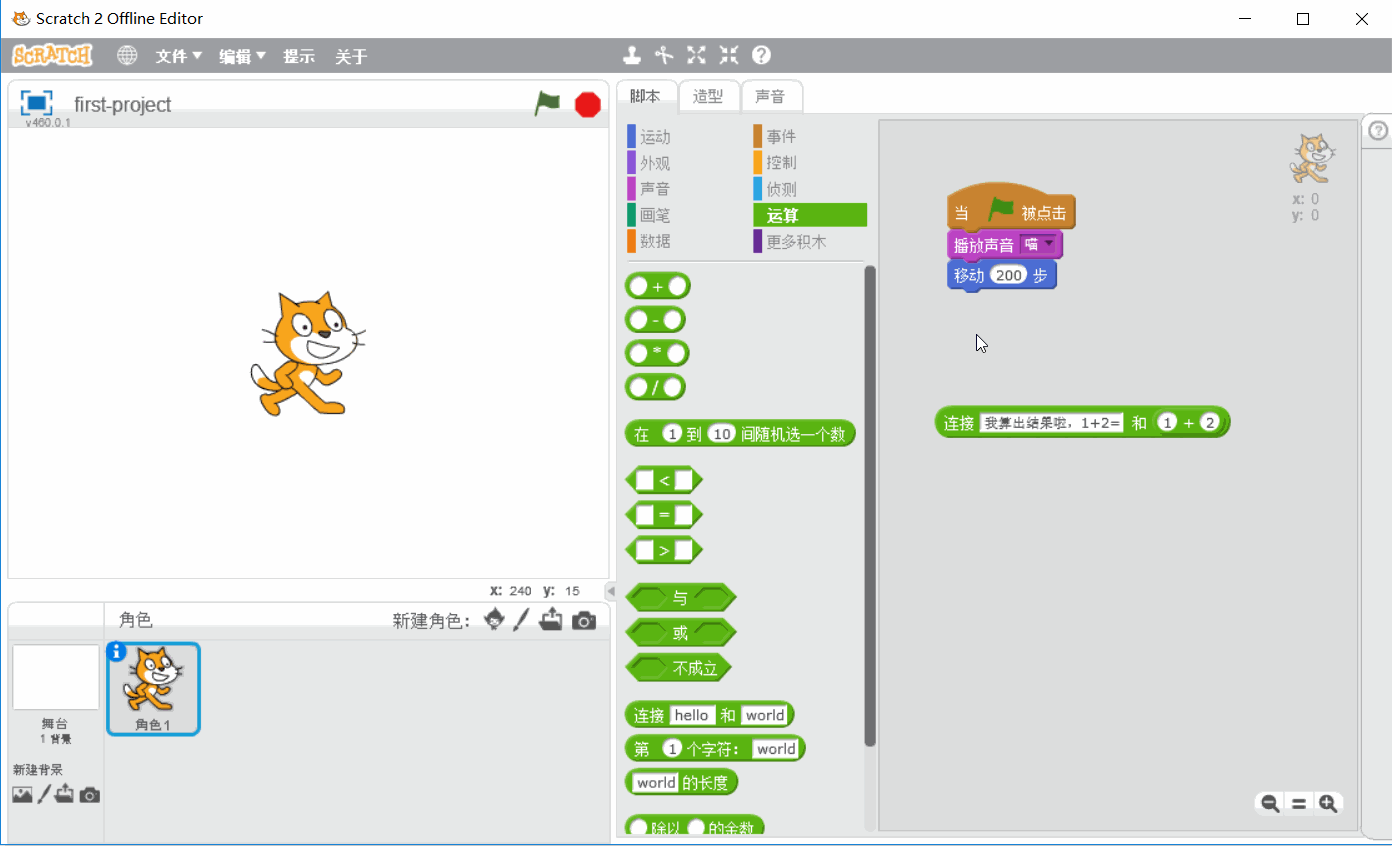The width and height of the screenshot is (1392, 846).
Task: Click the 或 boolean block
Action: tap(680, 632)
